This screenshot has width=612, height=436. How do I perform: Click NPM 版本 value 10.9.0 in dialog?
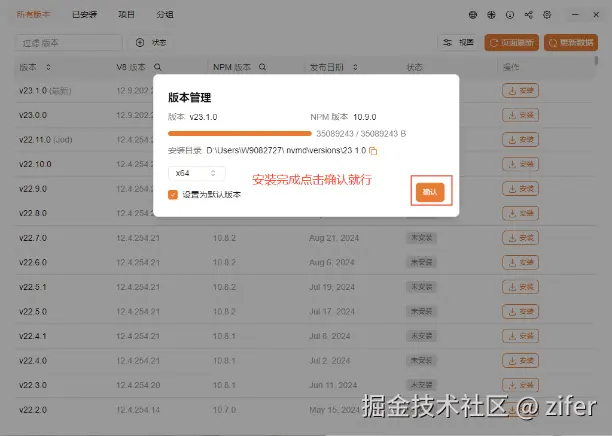(x=365, y=117)
